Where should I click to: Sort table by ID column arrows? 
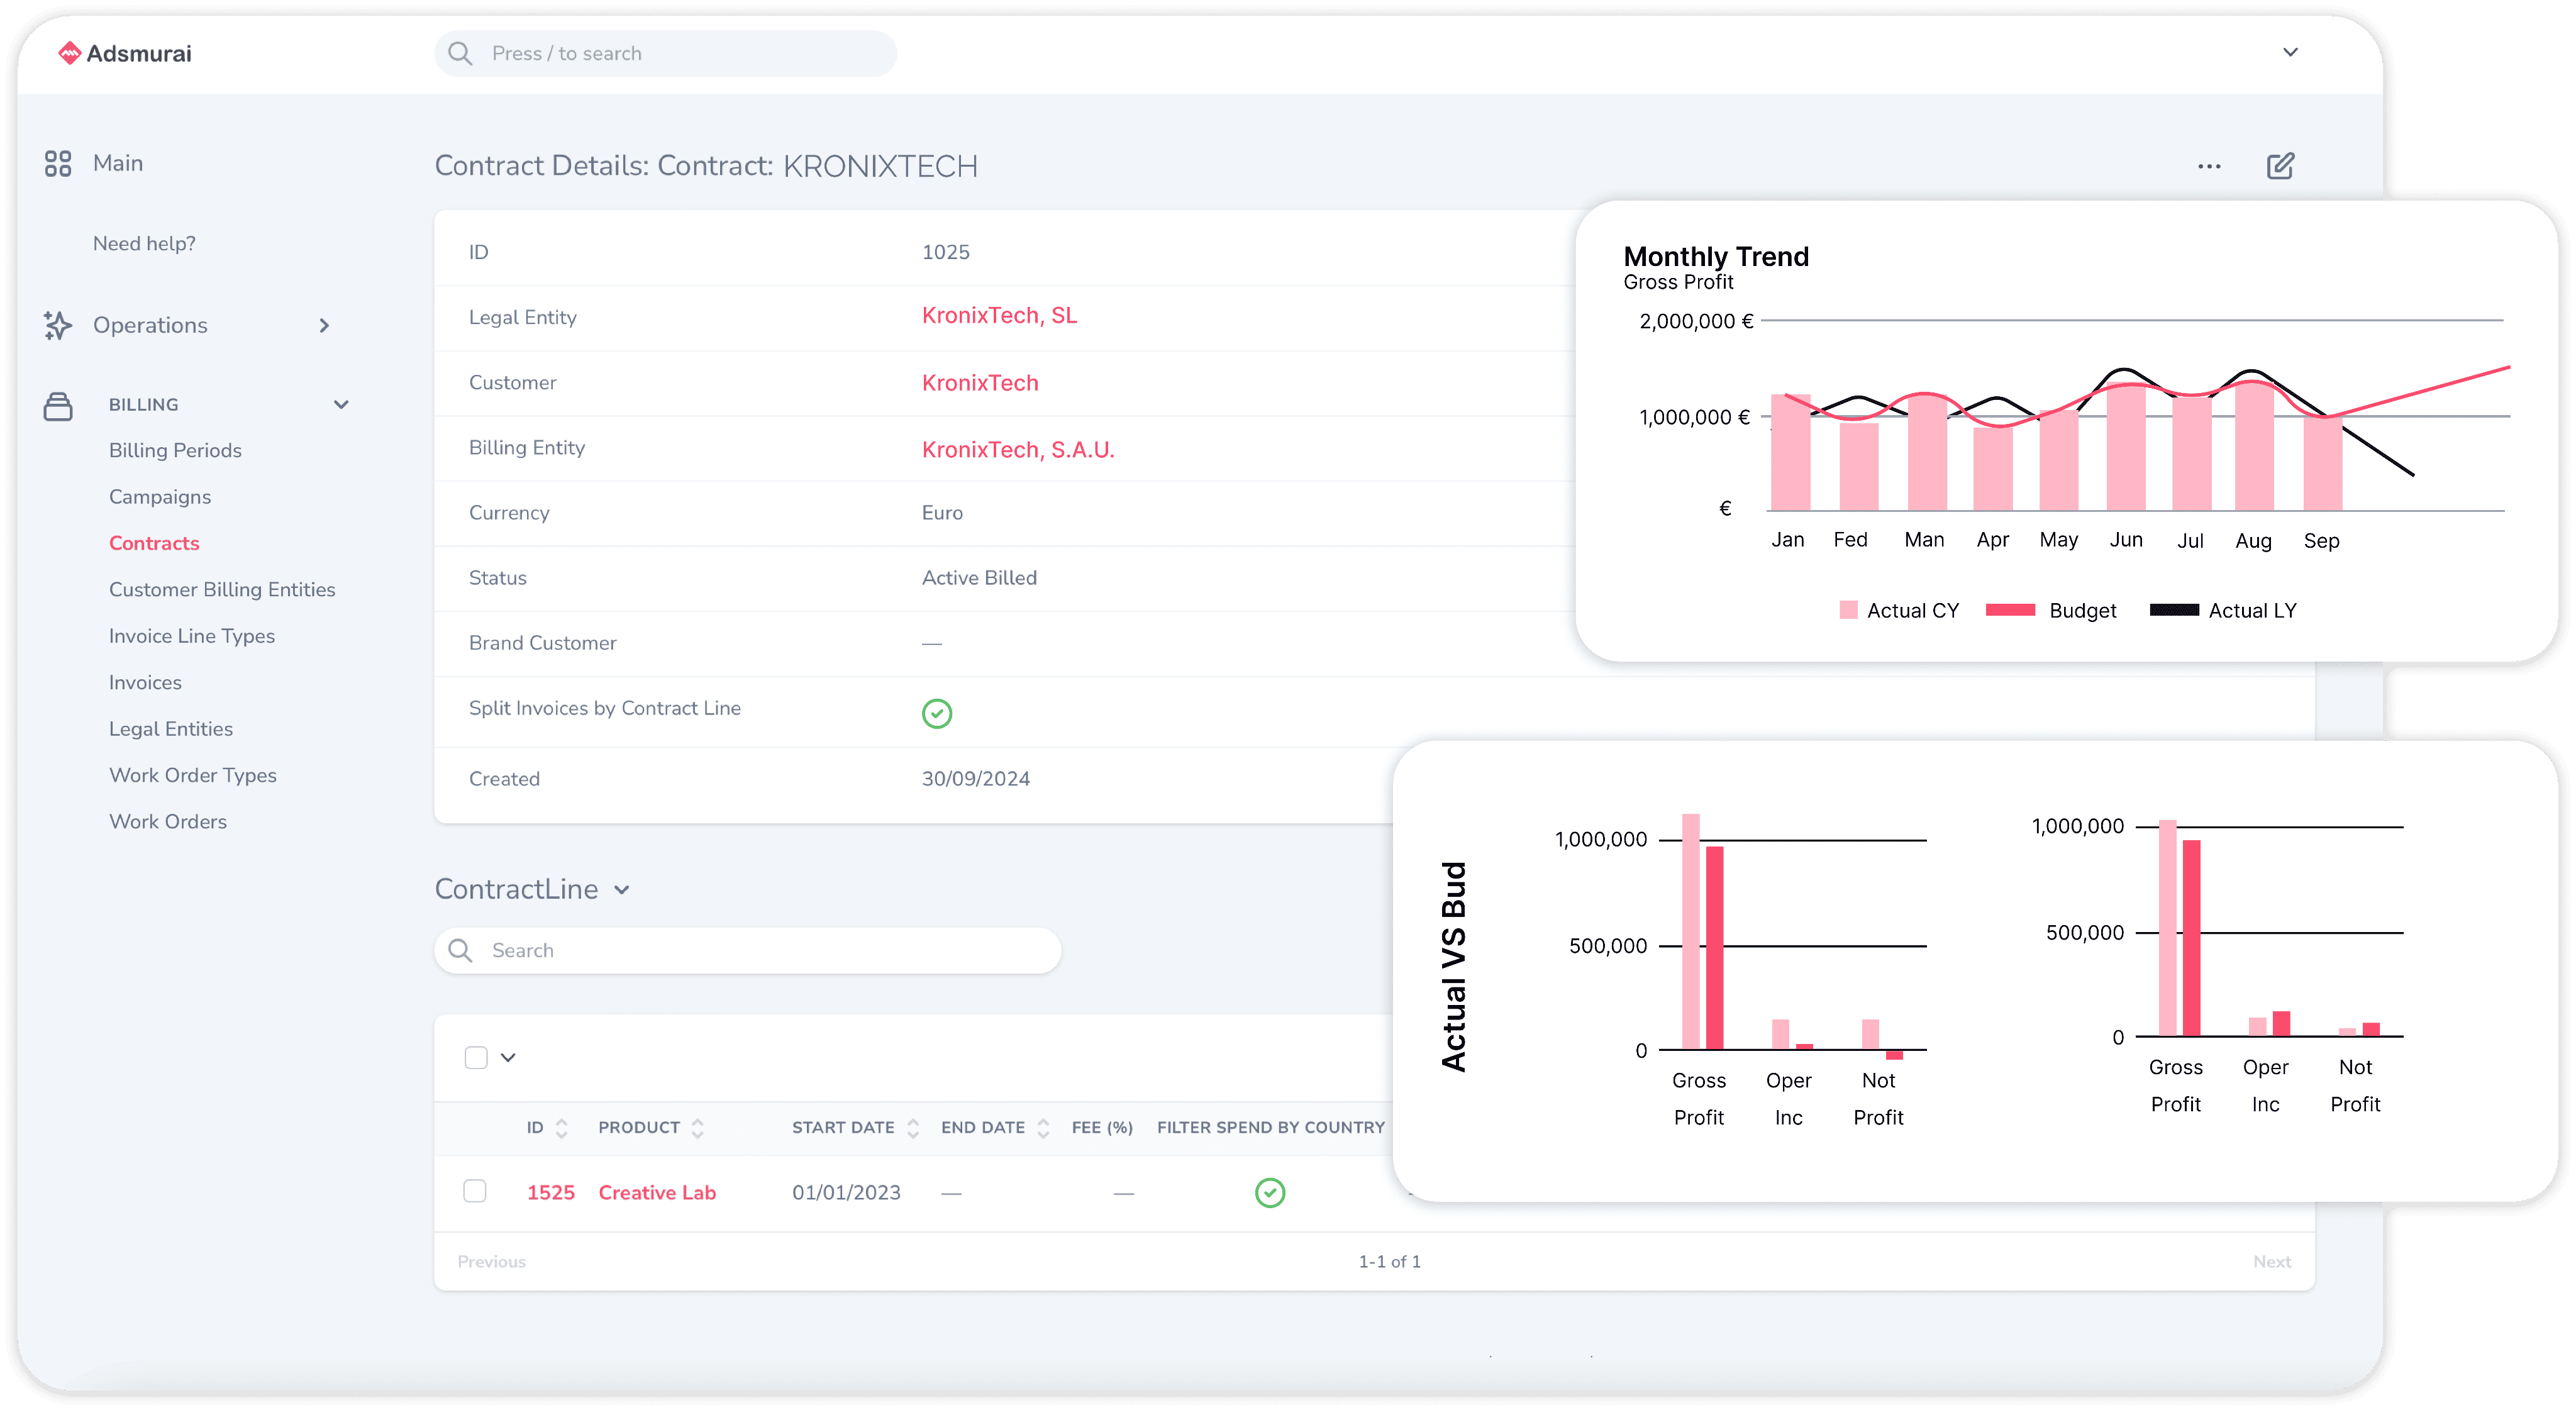[562, 1128]
